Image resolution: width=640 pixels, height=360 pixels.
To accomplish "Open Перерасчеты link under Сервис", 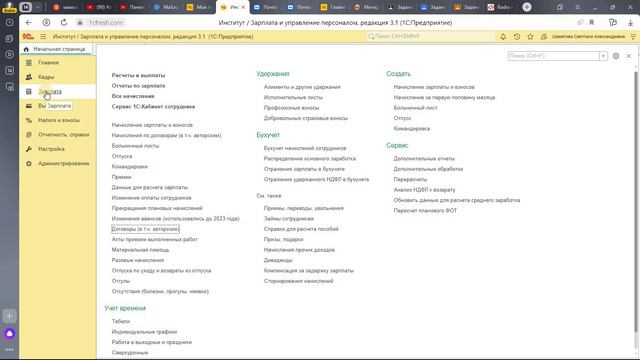I will pyautogui.click(x=410, y=179).
